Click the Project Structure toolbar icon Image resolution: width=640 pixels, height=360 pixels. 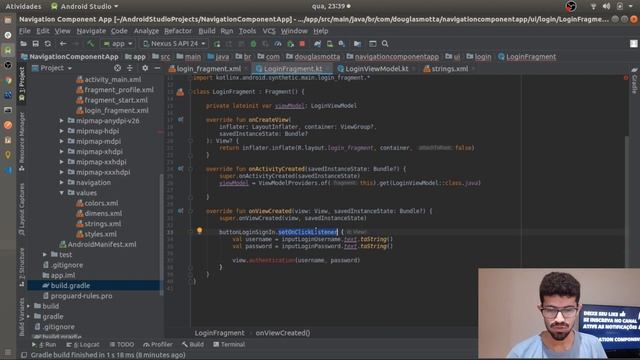(357, 44)
